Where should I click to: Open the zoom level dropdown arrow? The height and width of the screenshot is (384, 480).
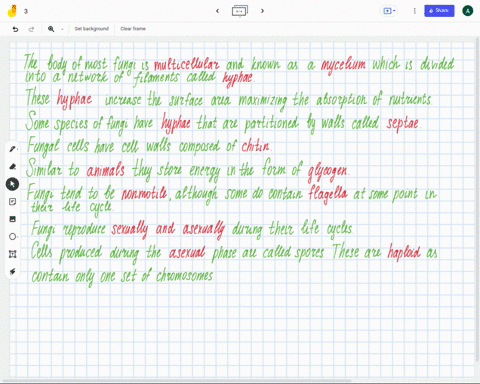pyautogui.click(x=62, y=29)
